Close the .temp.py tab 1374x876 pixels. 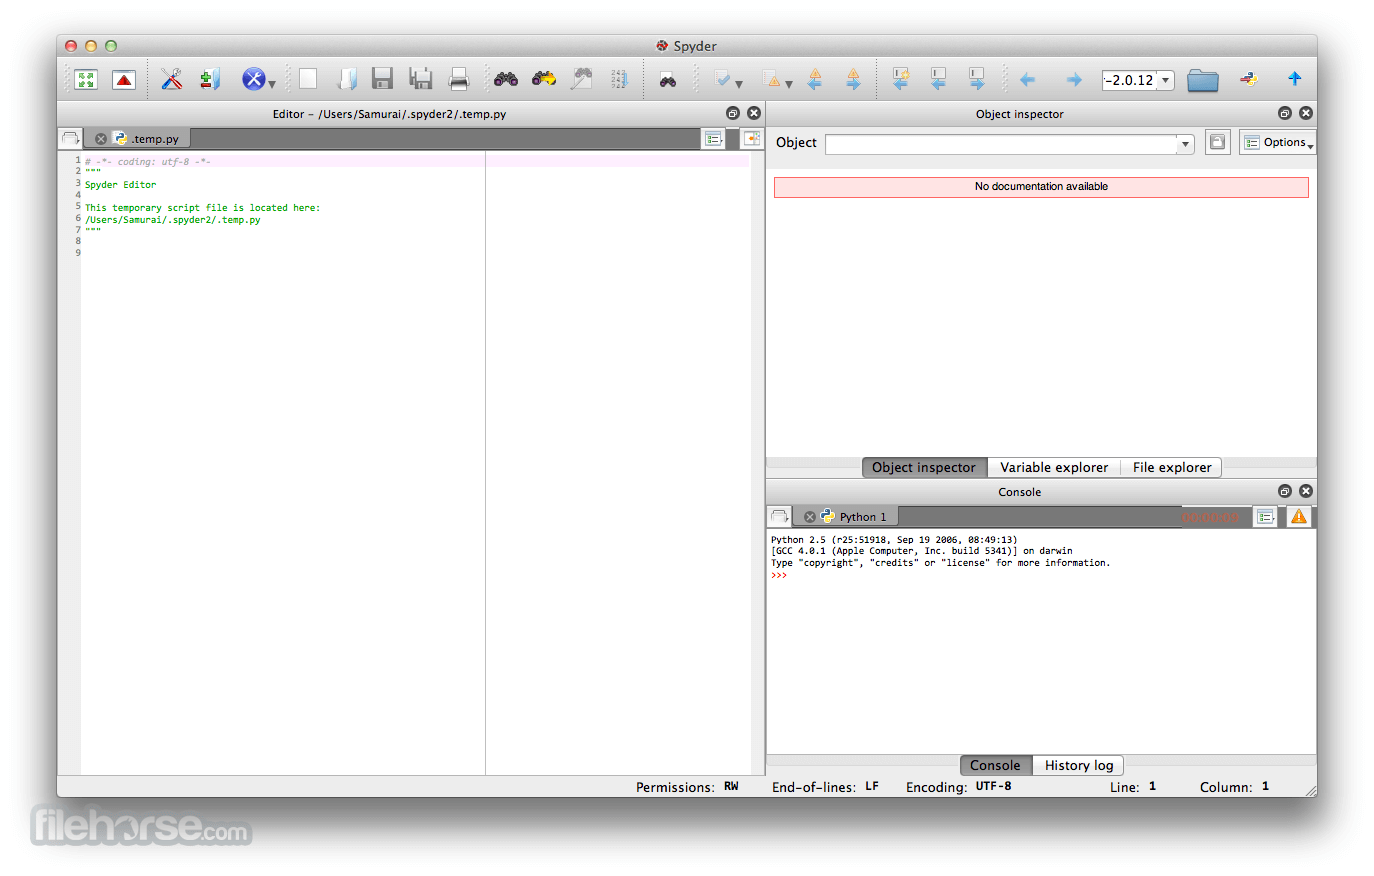click(100, 139)
